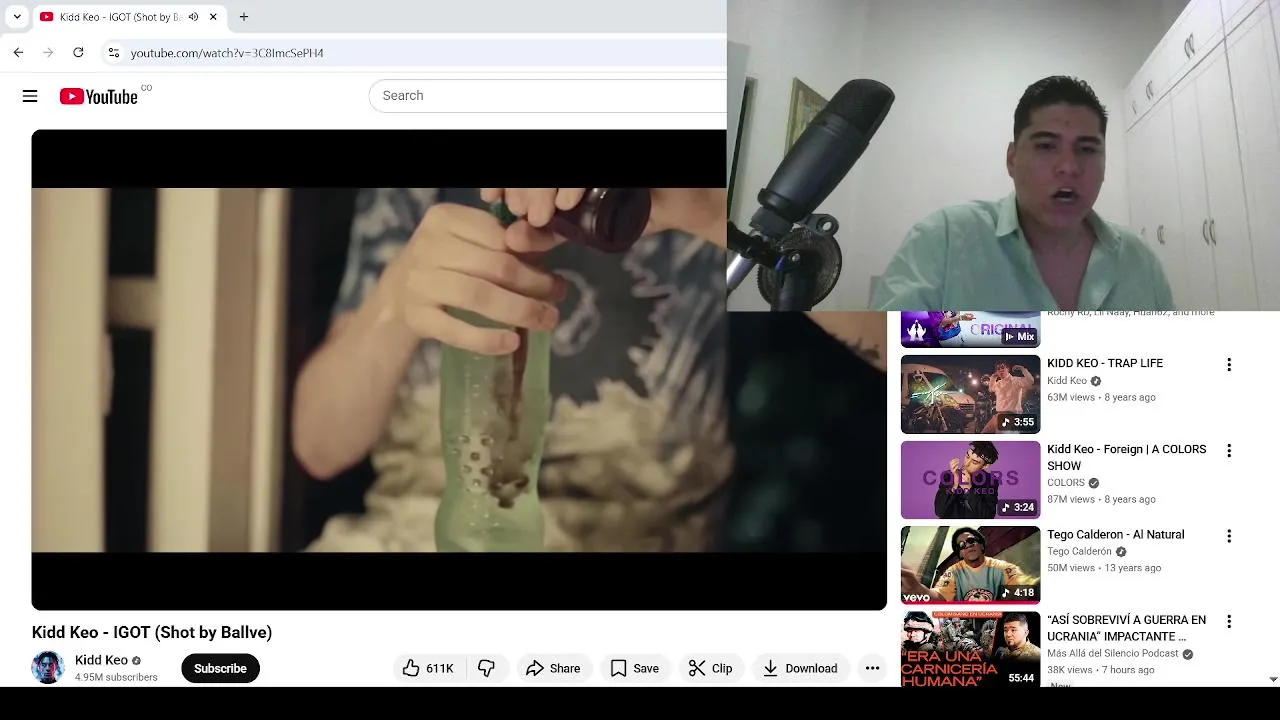This screenshot has height=720, width=1280.
Task: Open options menu for Foreign COLORS SHOW
Action: (x=1229, y=451)
